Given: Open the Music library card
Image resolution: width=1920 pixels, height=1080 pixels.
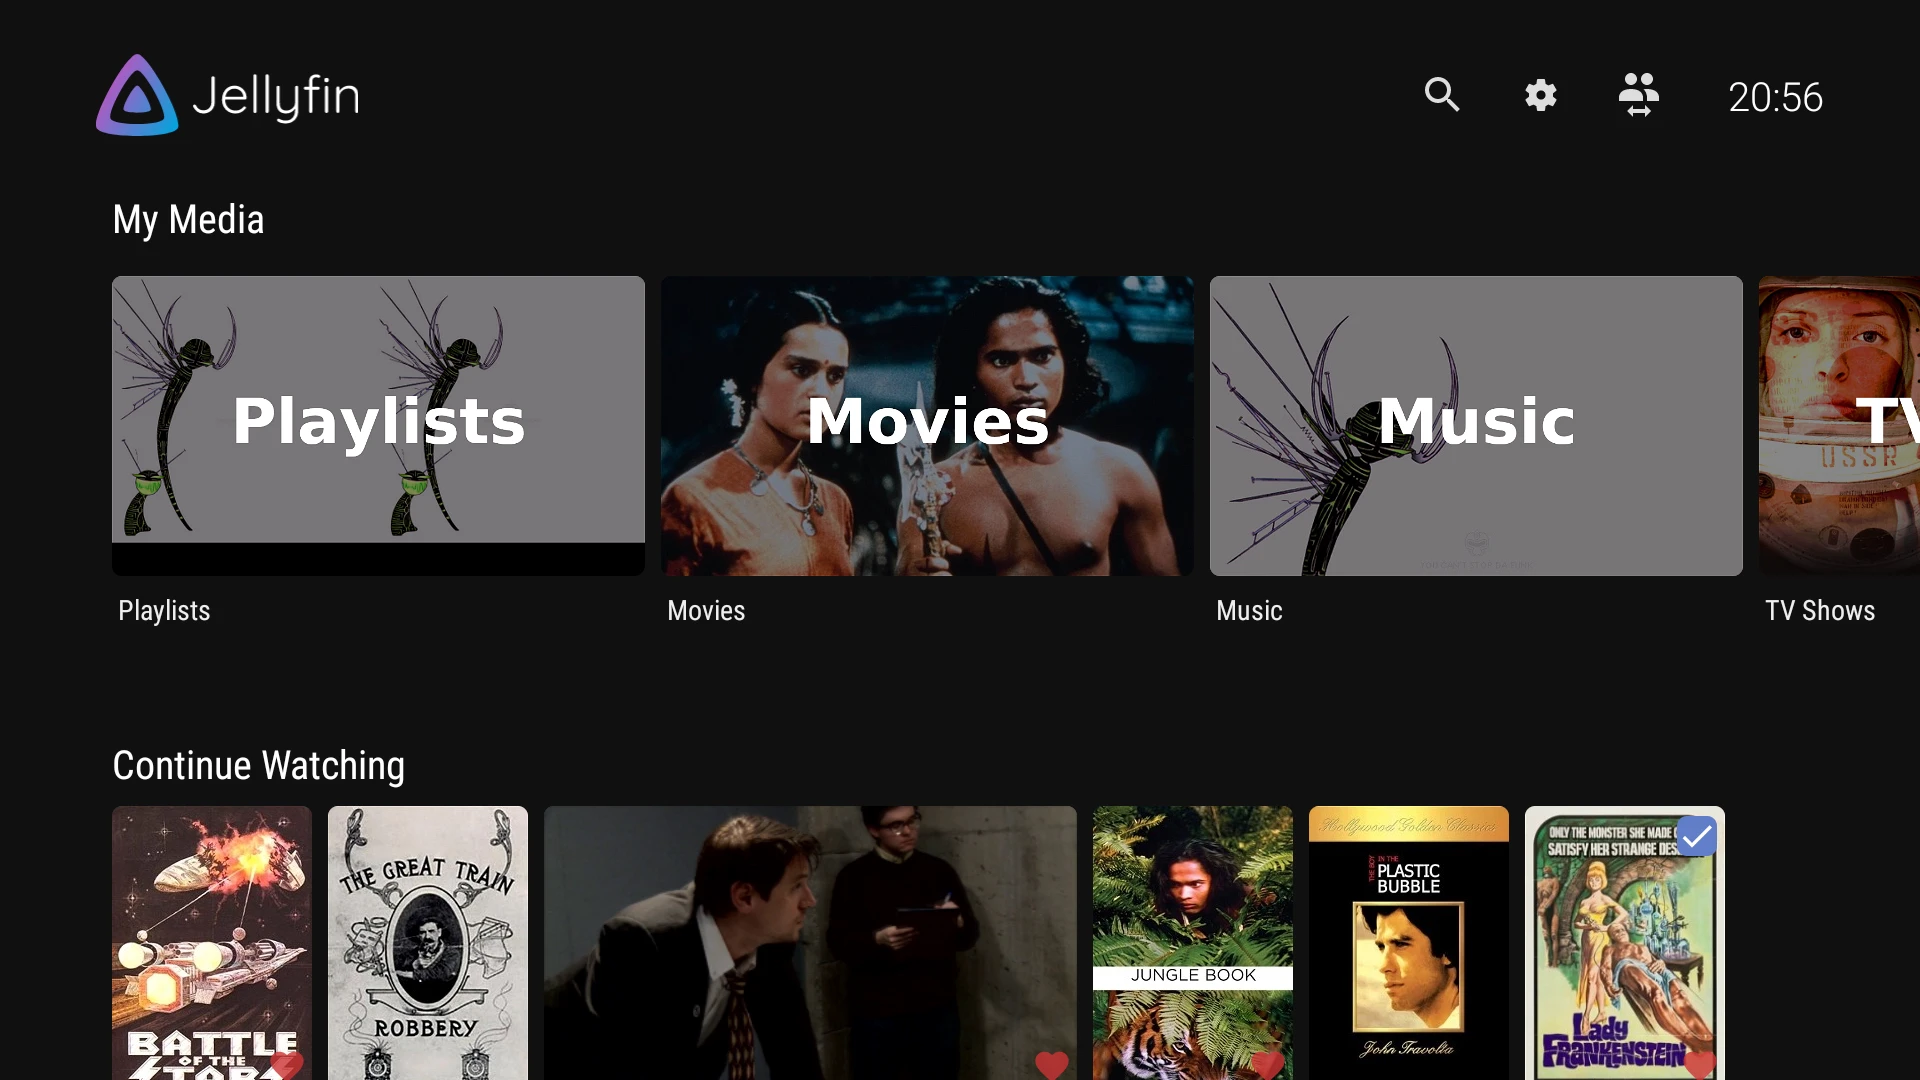Looking at the screenshot, I should [x=1476, y=425].
